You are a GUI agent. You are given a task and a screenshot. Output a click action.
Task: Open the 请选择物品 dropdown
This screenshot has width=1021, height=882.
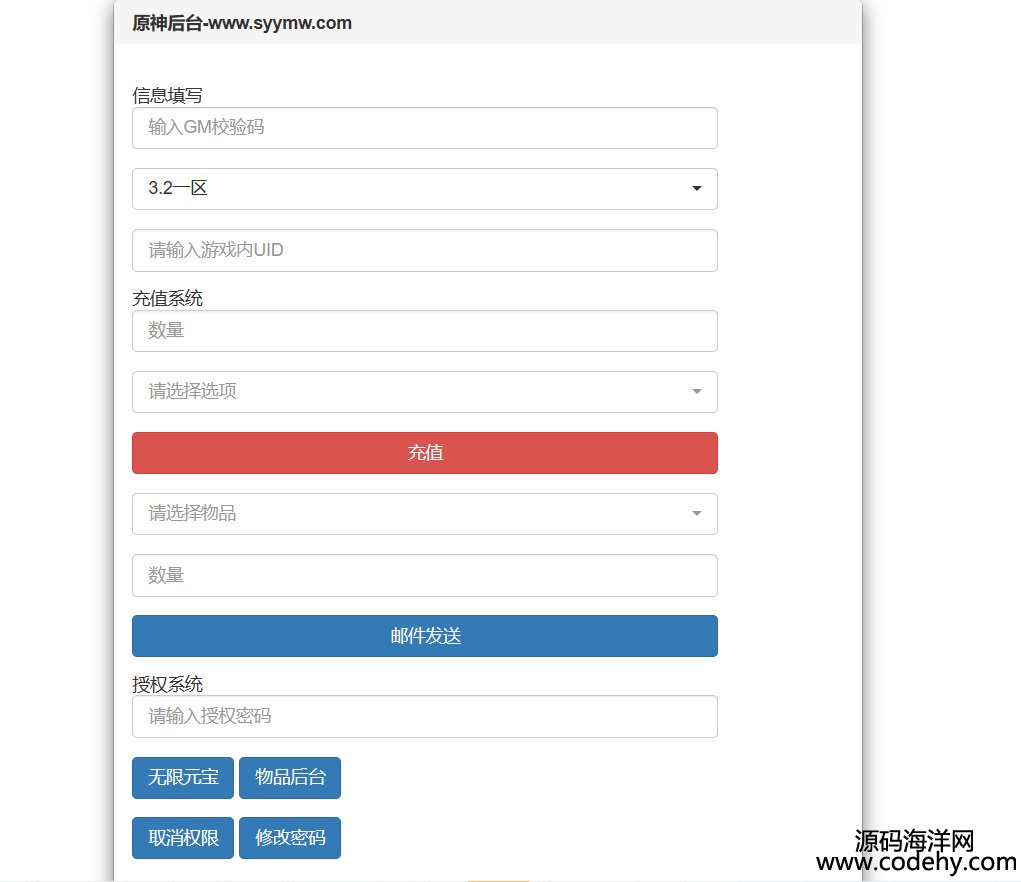point(425,514)
